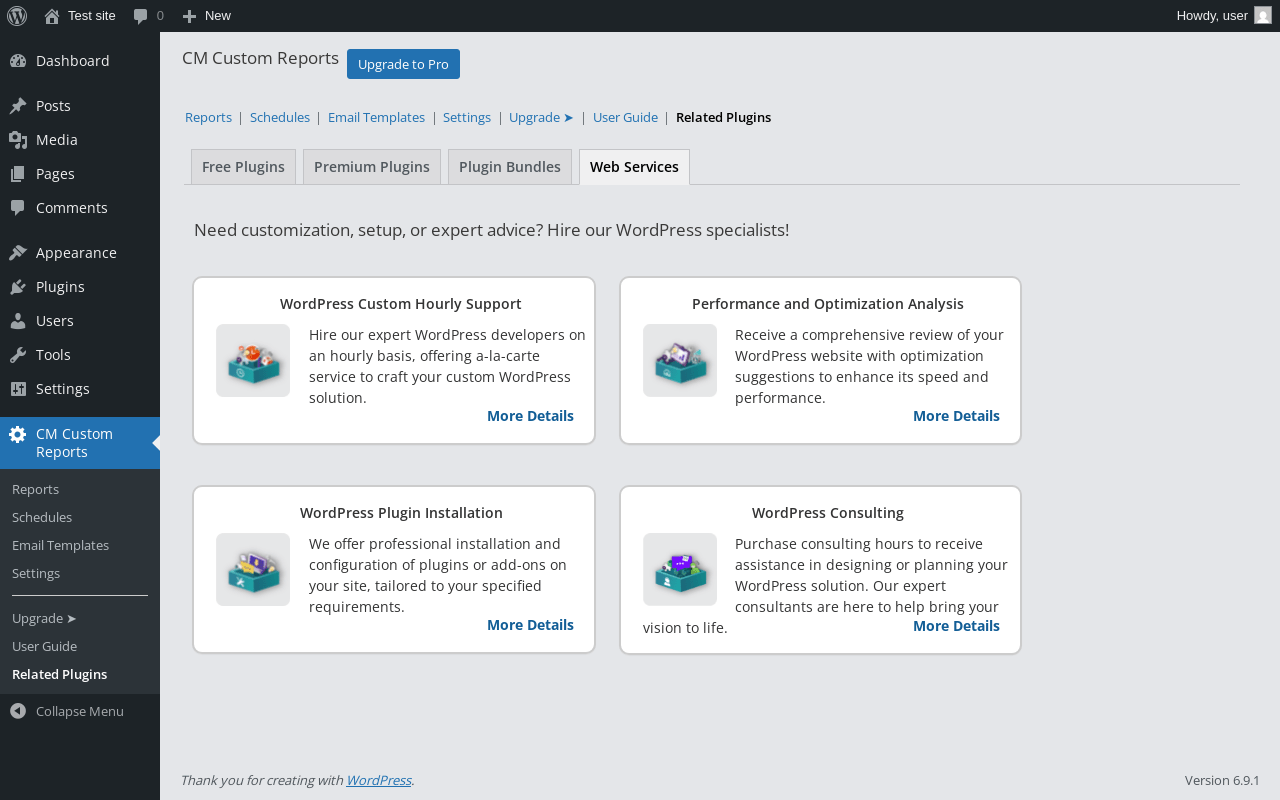Open the comments bubble icon in admin bar
The width and height of the screenshot is (1280, 800).
(141, 16)
